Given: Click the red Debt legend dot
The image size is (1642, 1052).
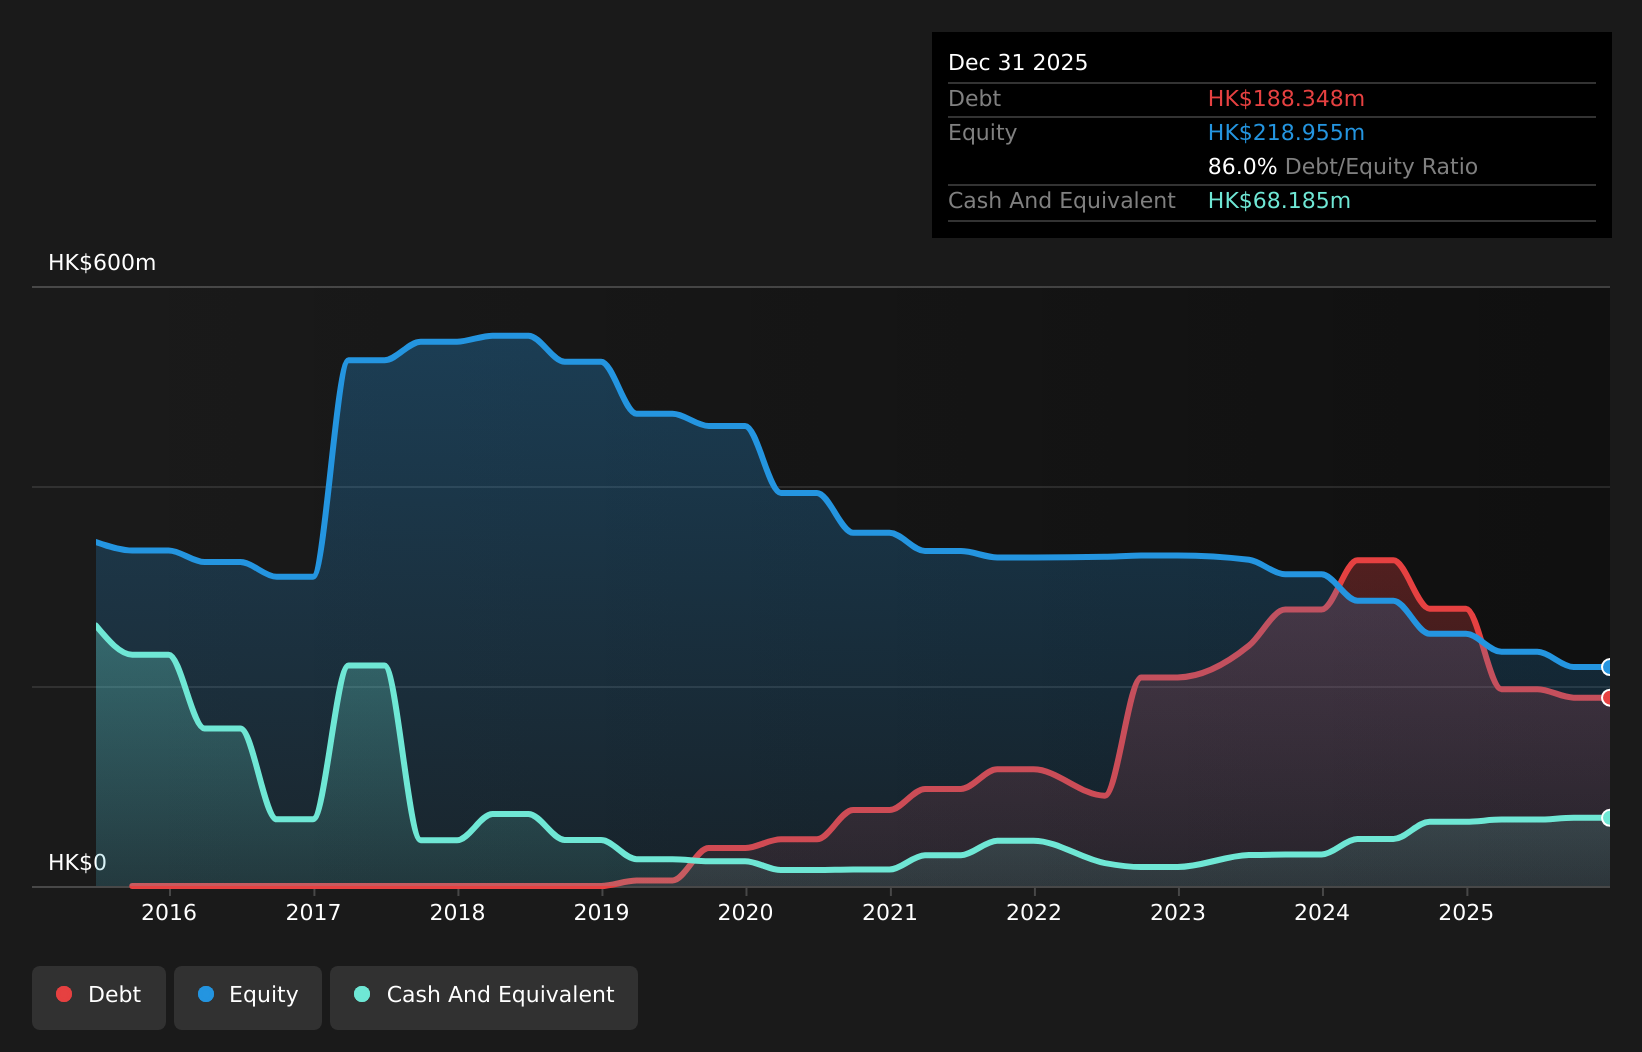Looking at the screenshot, I should click(x=64, y=994).
